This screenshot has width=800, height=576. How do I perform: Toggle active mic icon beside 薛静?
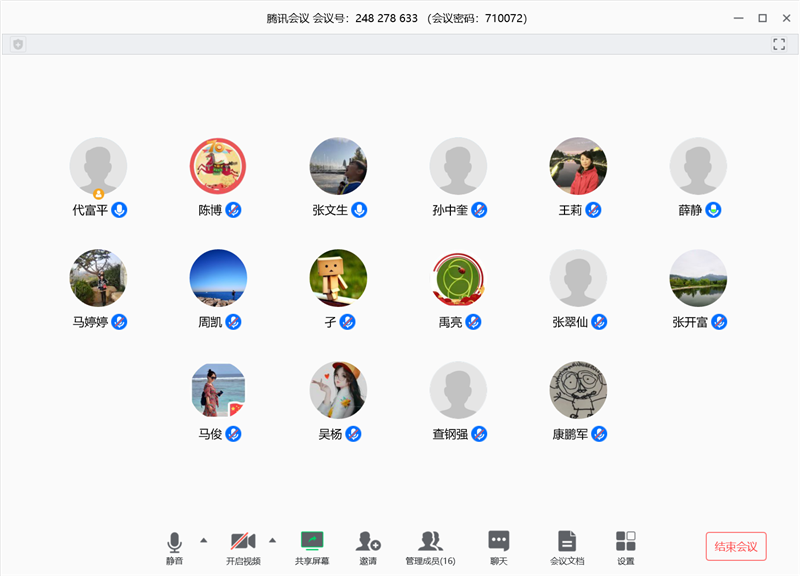pyautogui.click(x=713, y=210)
